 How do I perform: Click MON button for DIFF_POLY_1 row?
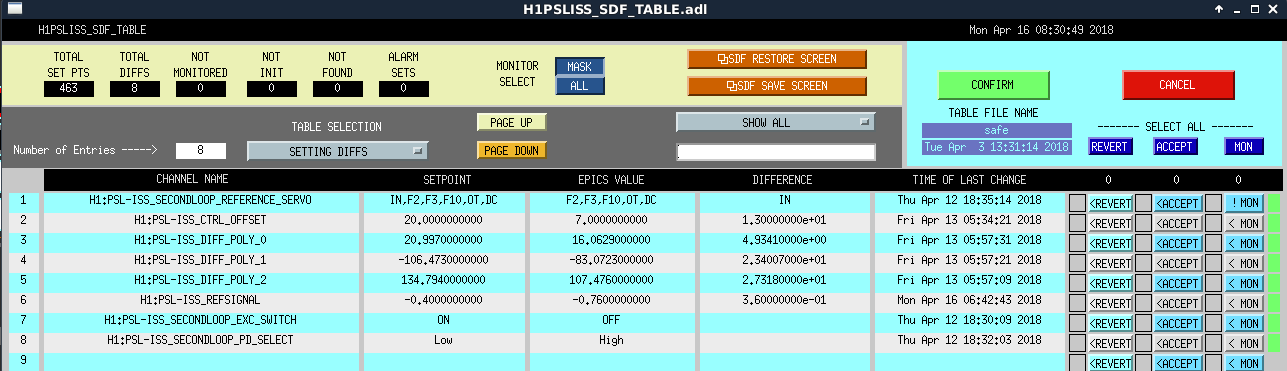pos(1244,262)
